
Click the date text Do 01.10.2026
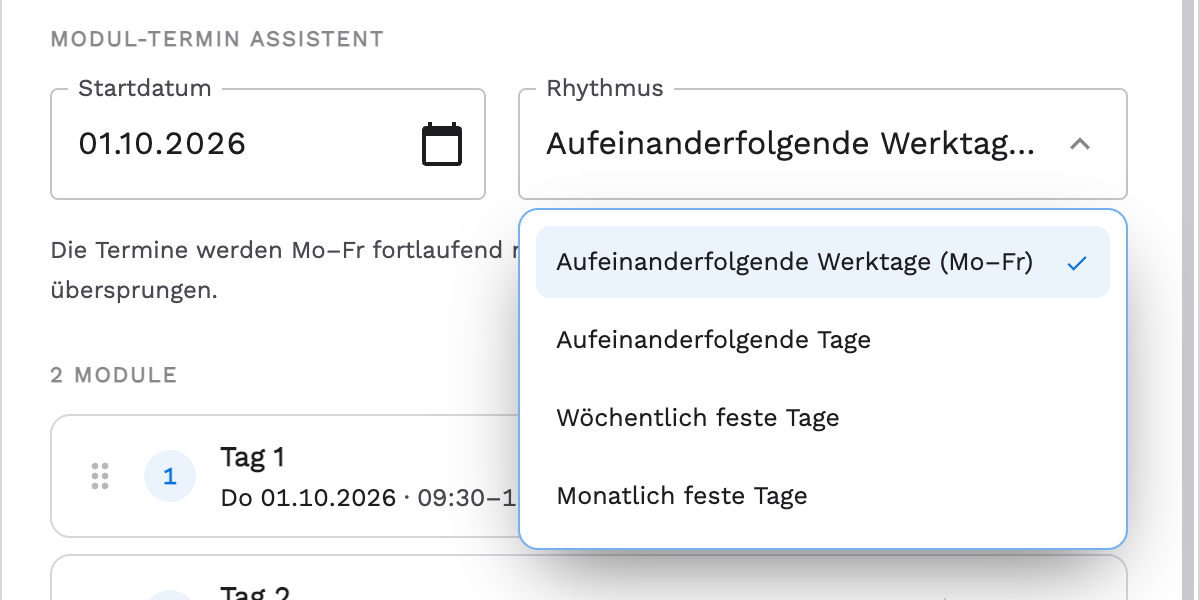point(308,498)
